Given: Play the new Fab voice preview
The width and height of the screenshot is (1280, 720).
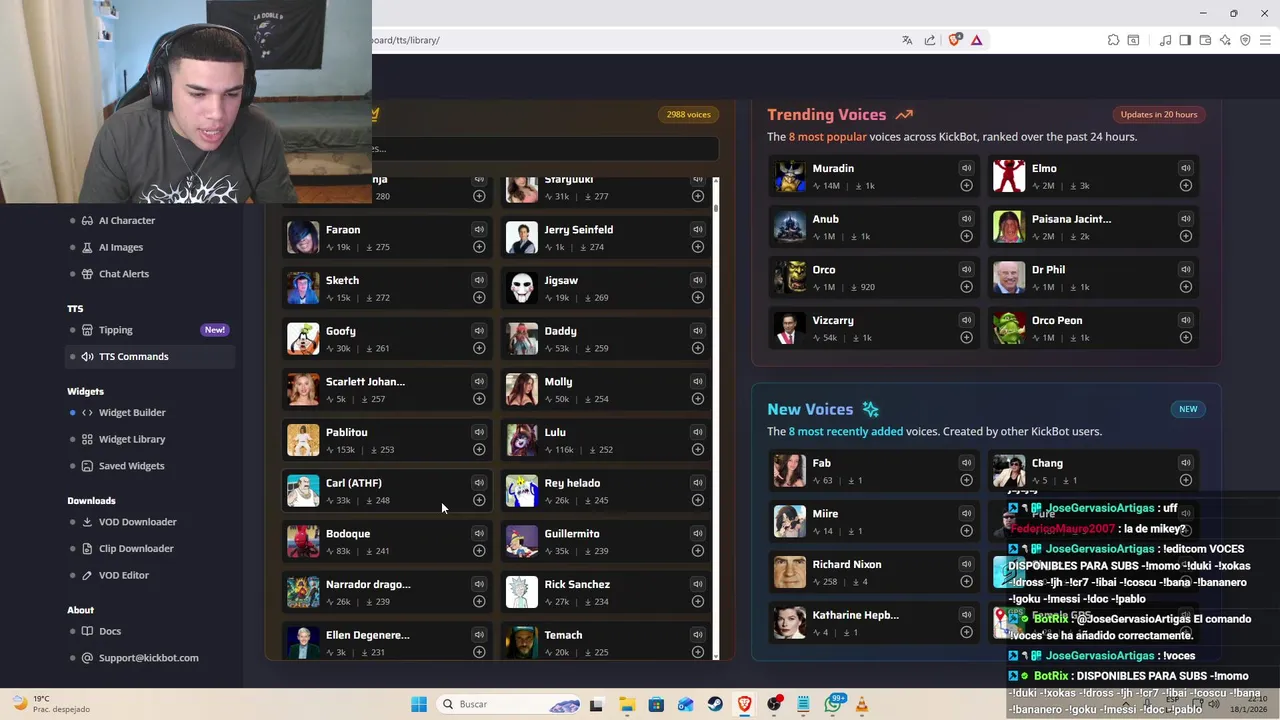Looking at the screenshot, I should 966,463.
